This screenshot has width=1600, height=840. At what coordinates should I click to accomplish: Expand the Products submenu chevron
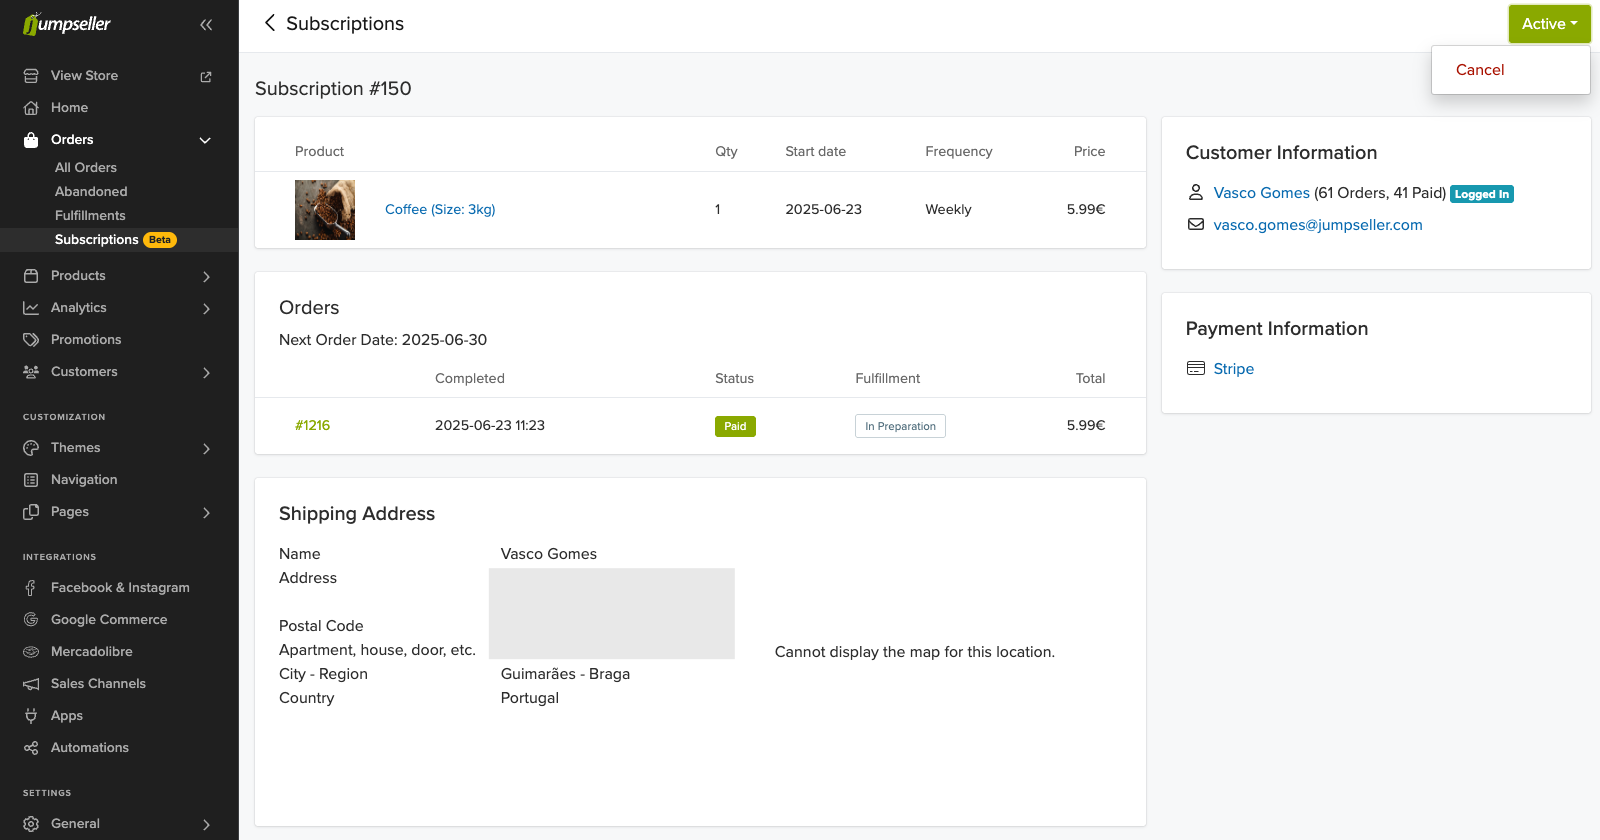tap(206, 276)
